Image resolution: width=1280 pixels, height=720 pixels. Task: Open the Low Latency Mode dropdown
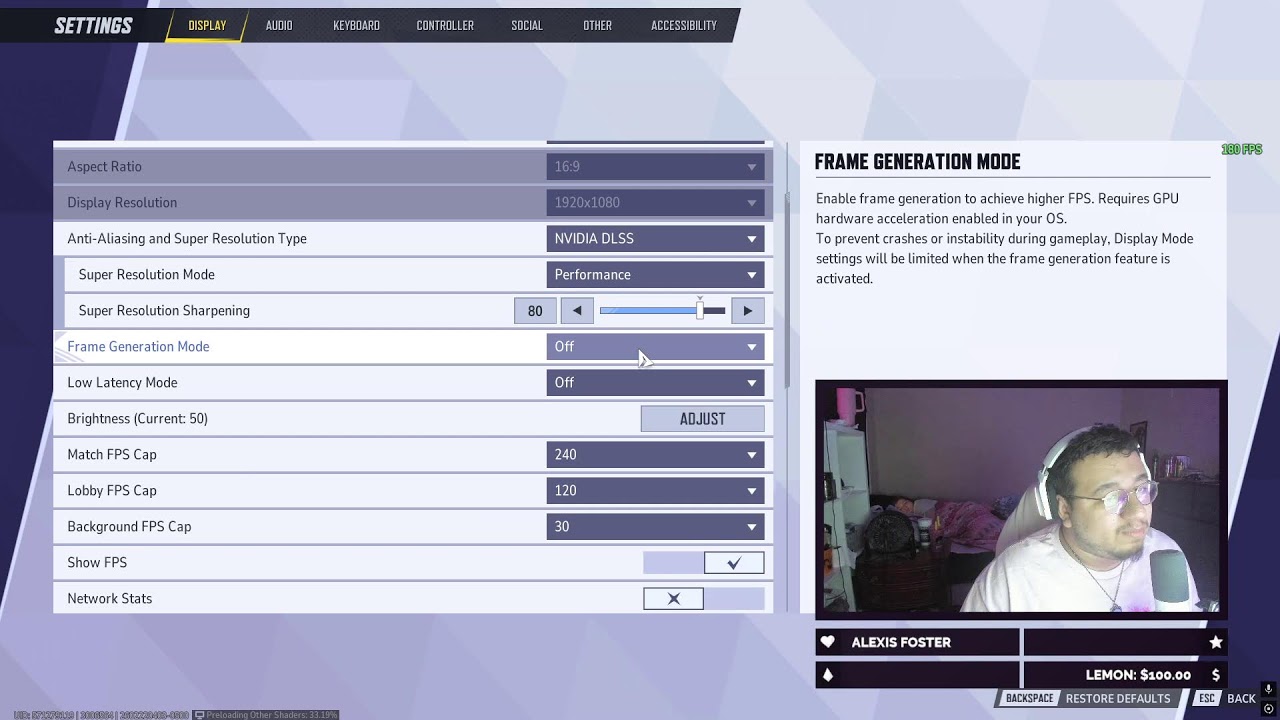pyautogui.click(x=655, y=383)
